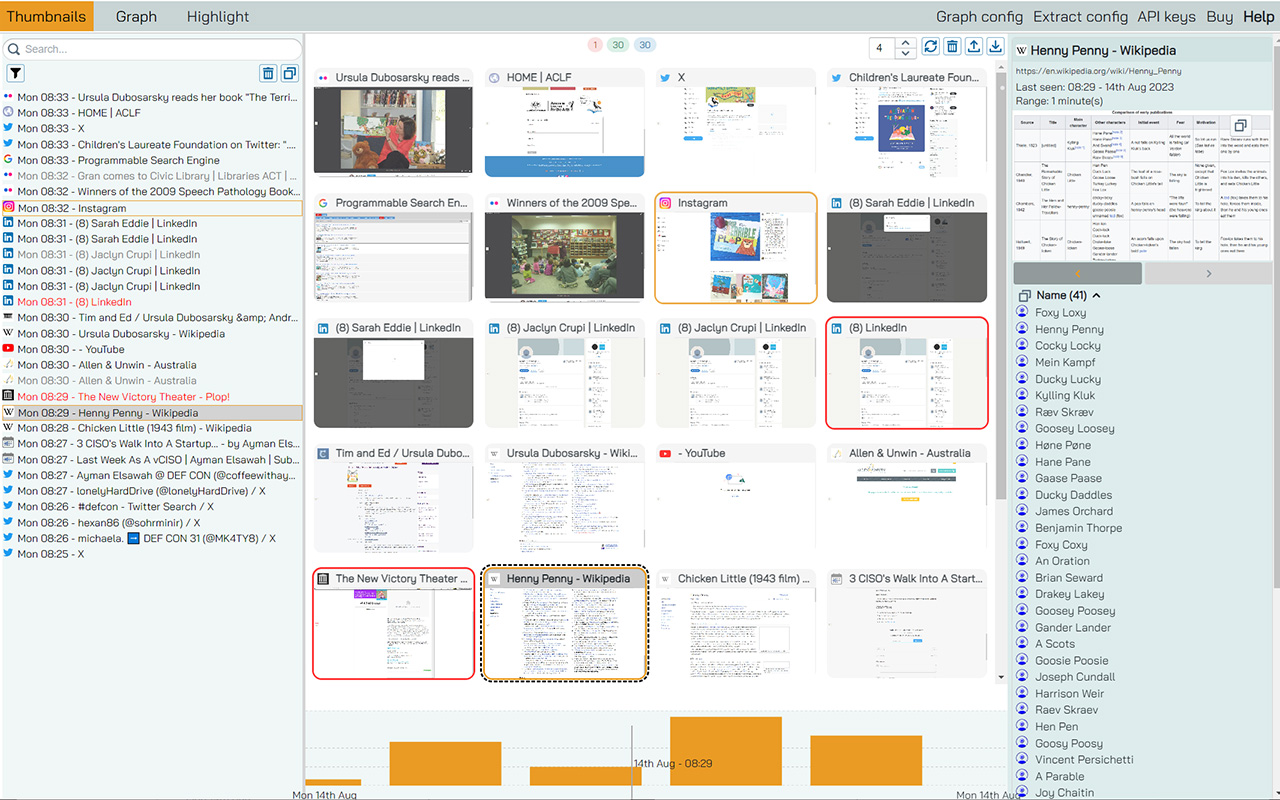
Task: Open the Extract config menu
Action: click(x=1080, y=16)
